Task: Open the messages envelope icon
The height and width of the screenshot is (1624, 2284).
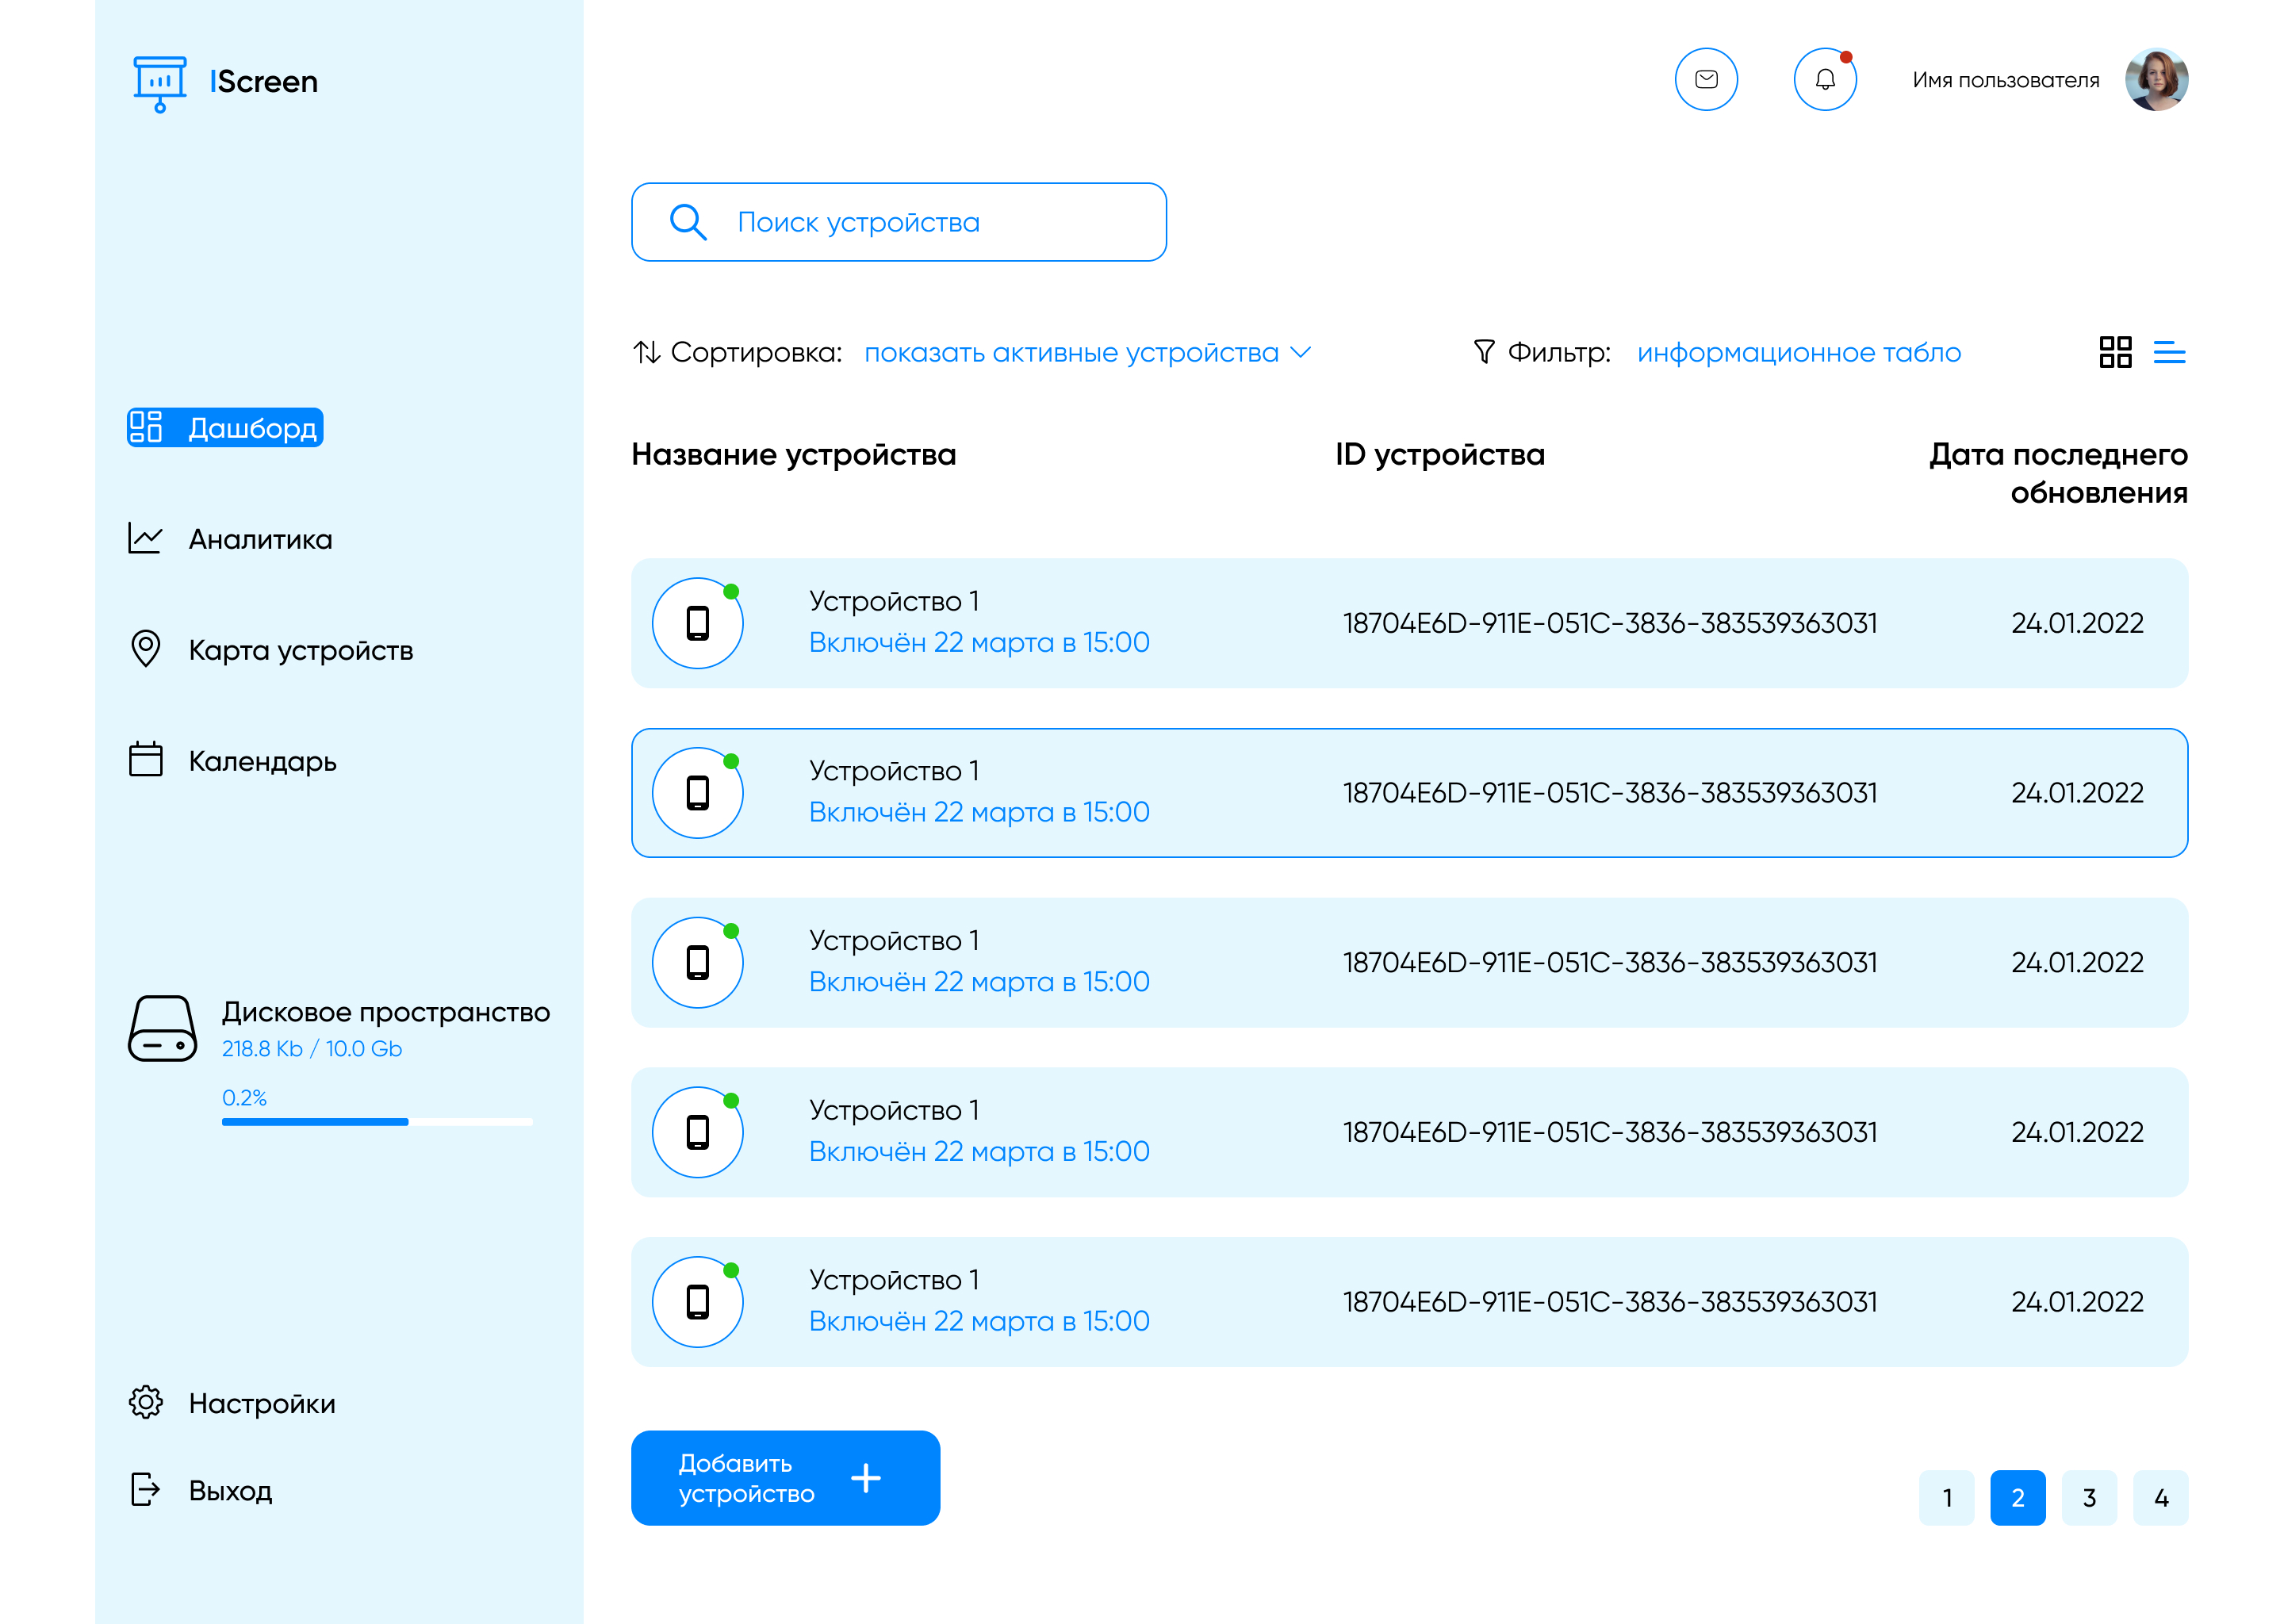Action: pyautogui.click(x=1706, y=80)
